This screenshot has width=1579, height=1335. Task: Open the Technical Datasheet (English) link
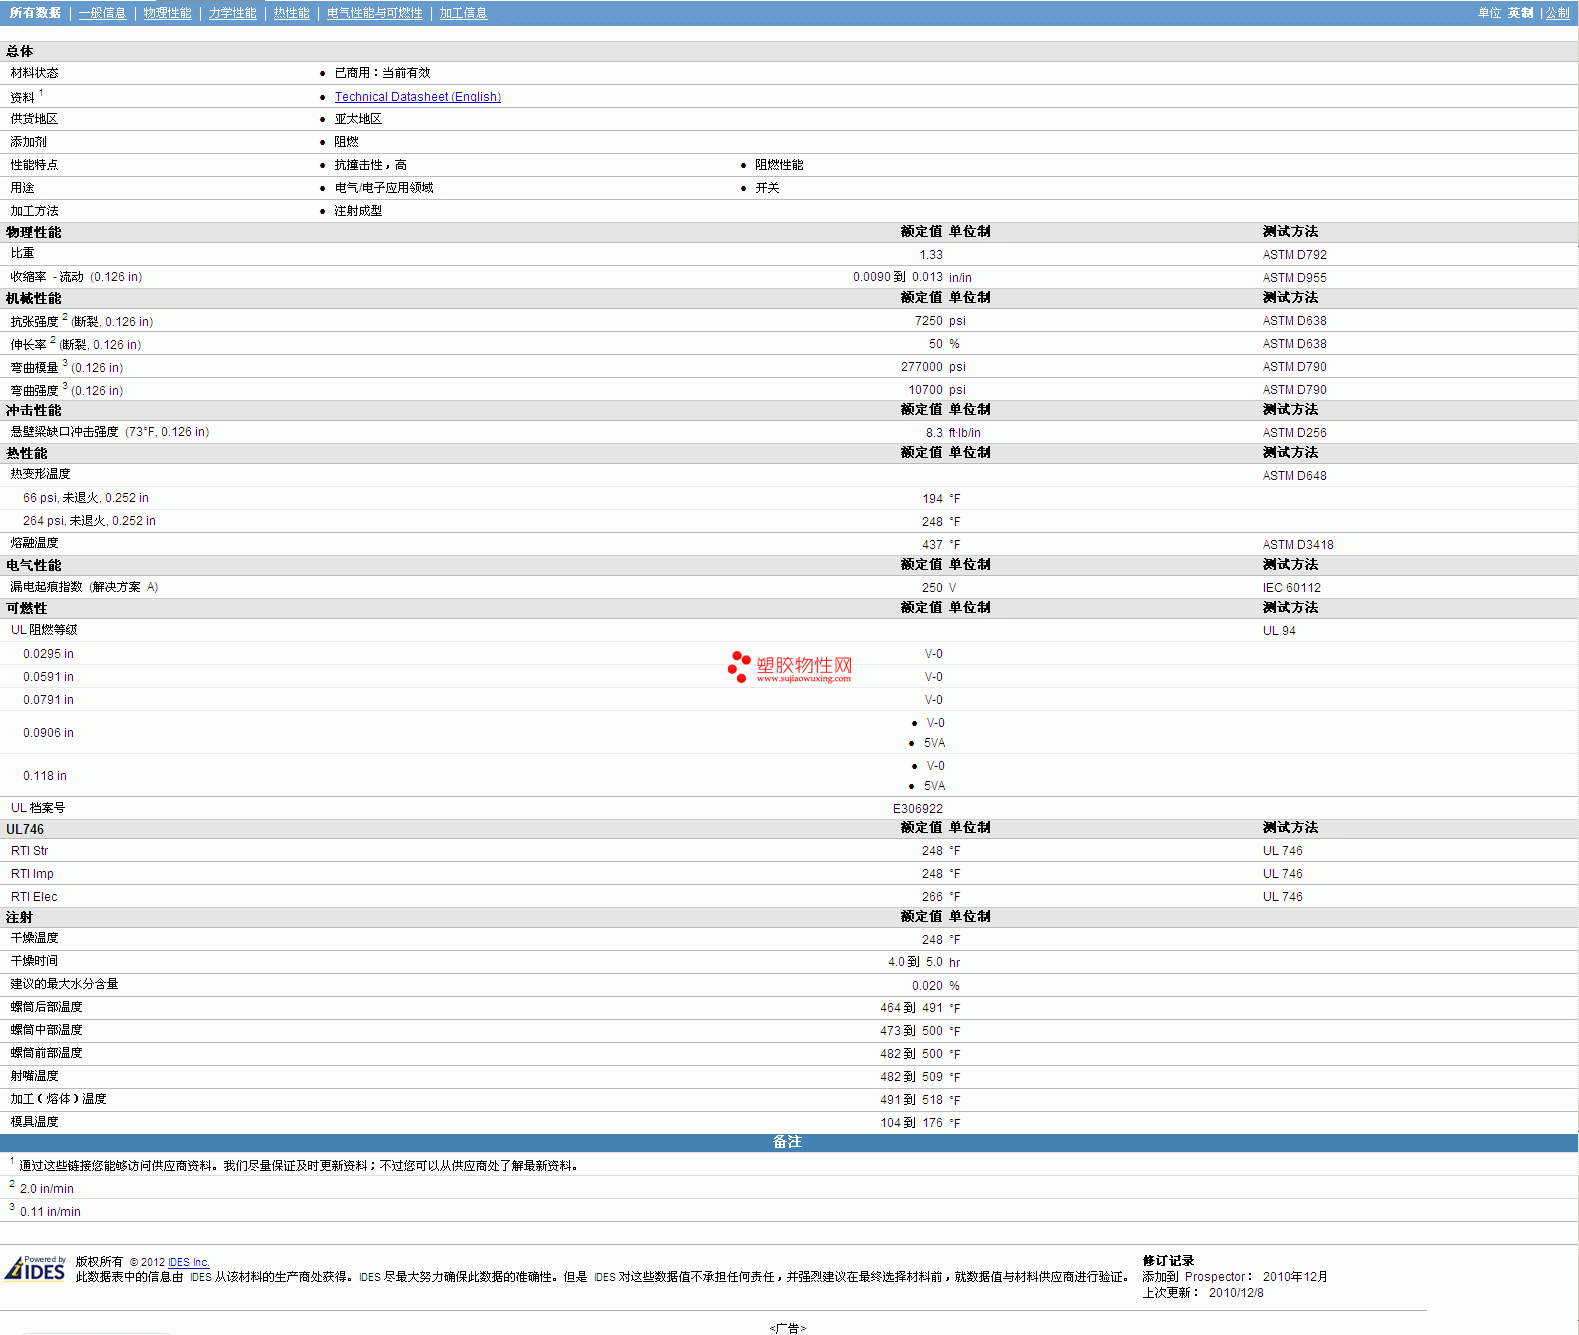click(x=417, y=97)
